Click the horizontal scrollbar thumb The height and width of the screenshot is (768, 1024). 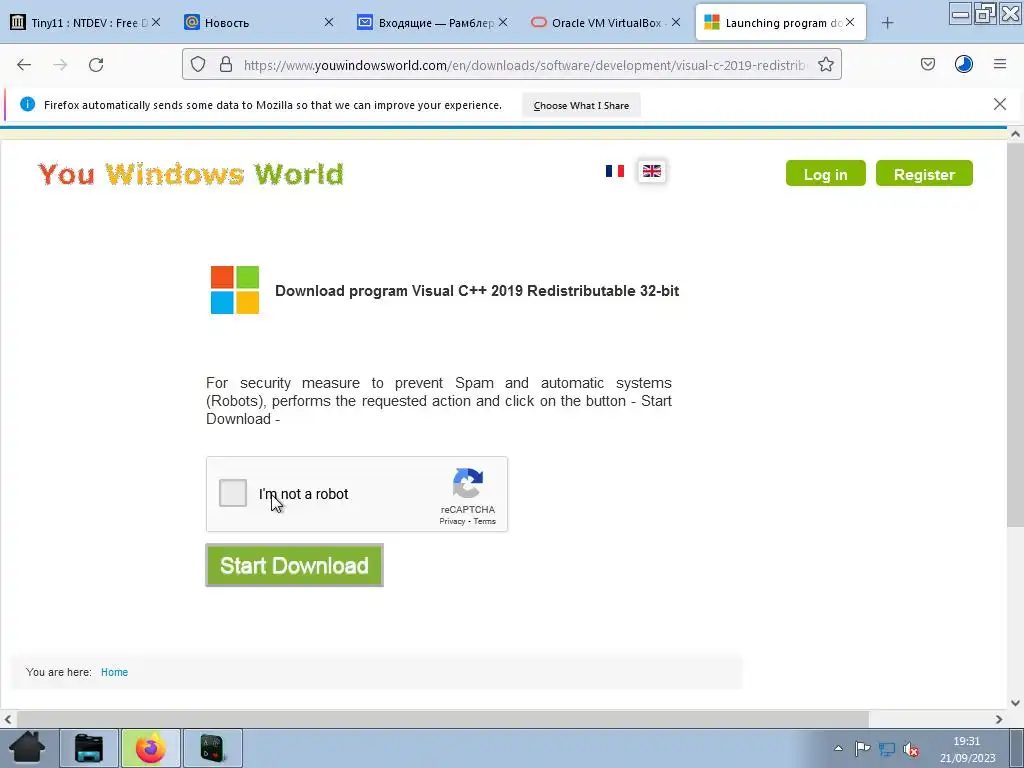tap(442, 719)
